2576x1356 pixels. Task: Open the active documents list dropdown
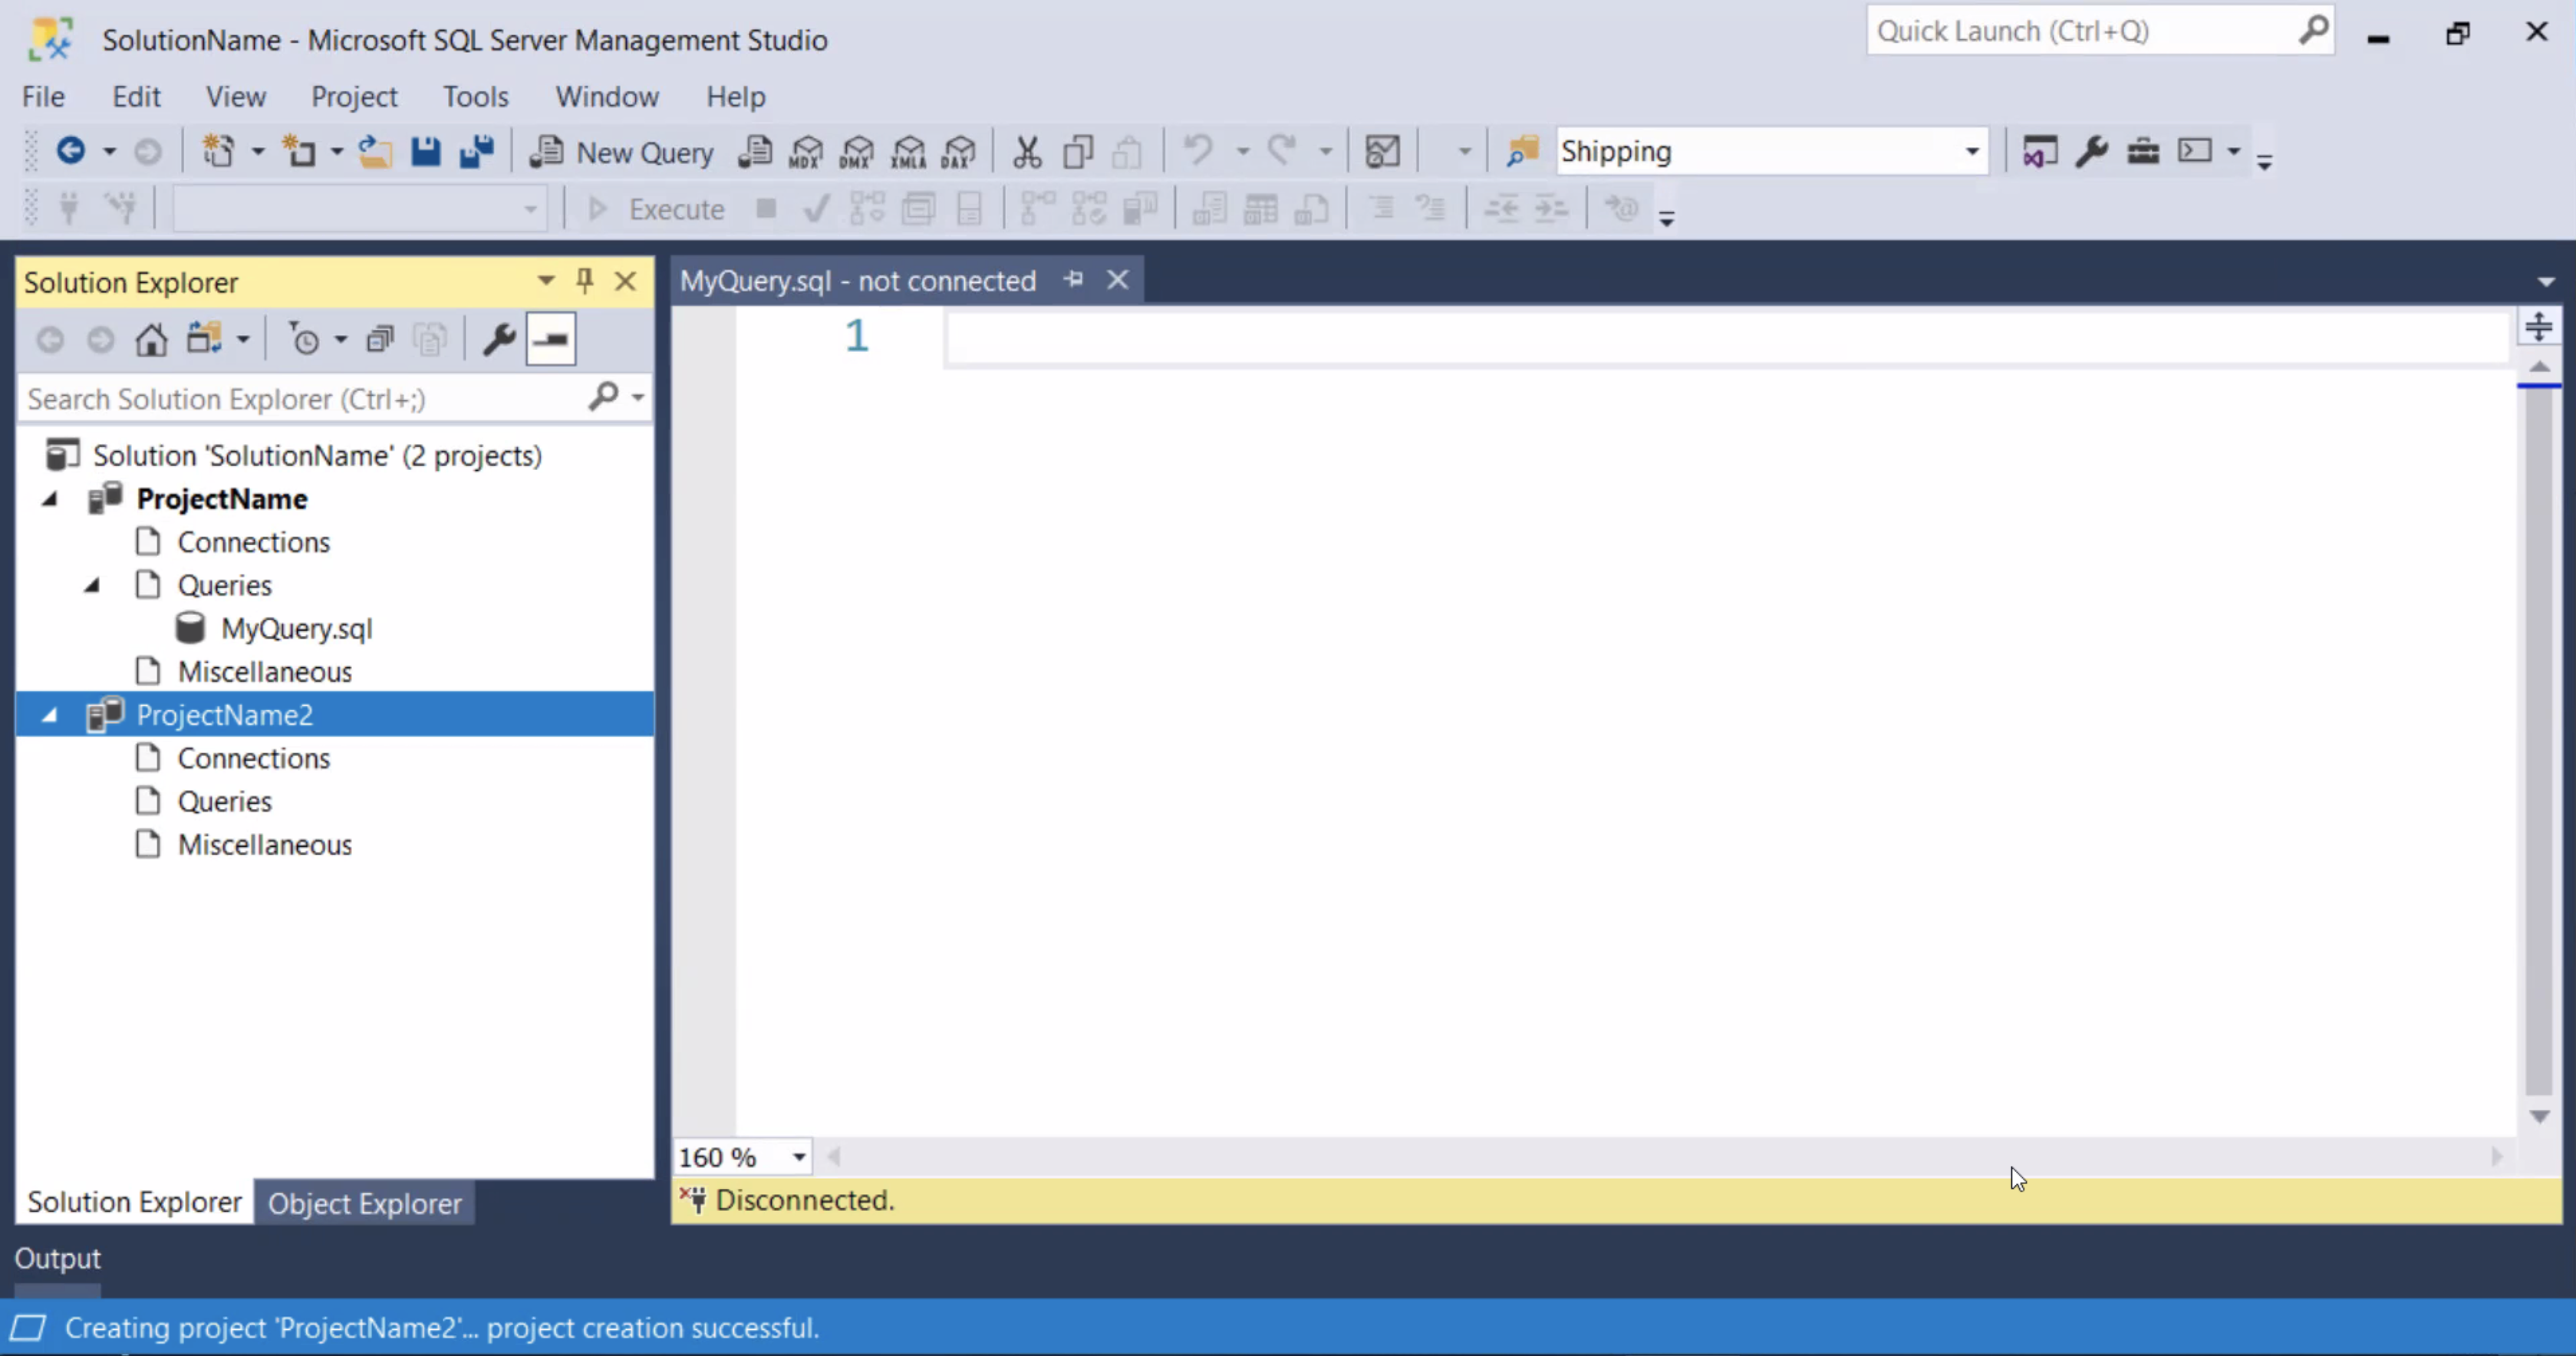(x=2546, y=282)
